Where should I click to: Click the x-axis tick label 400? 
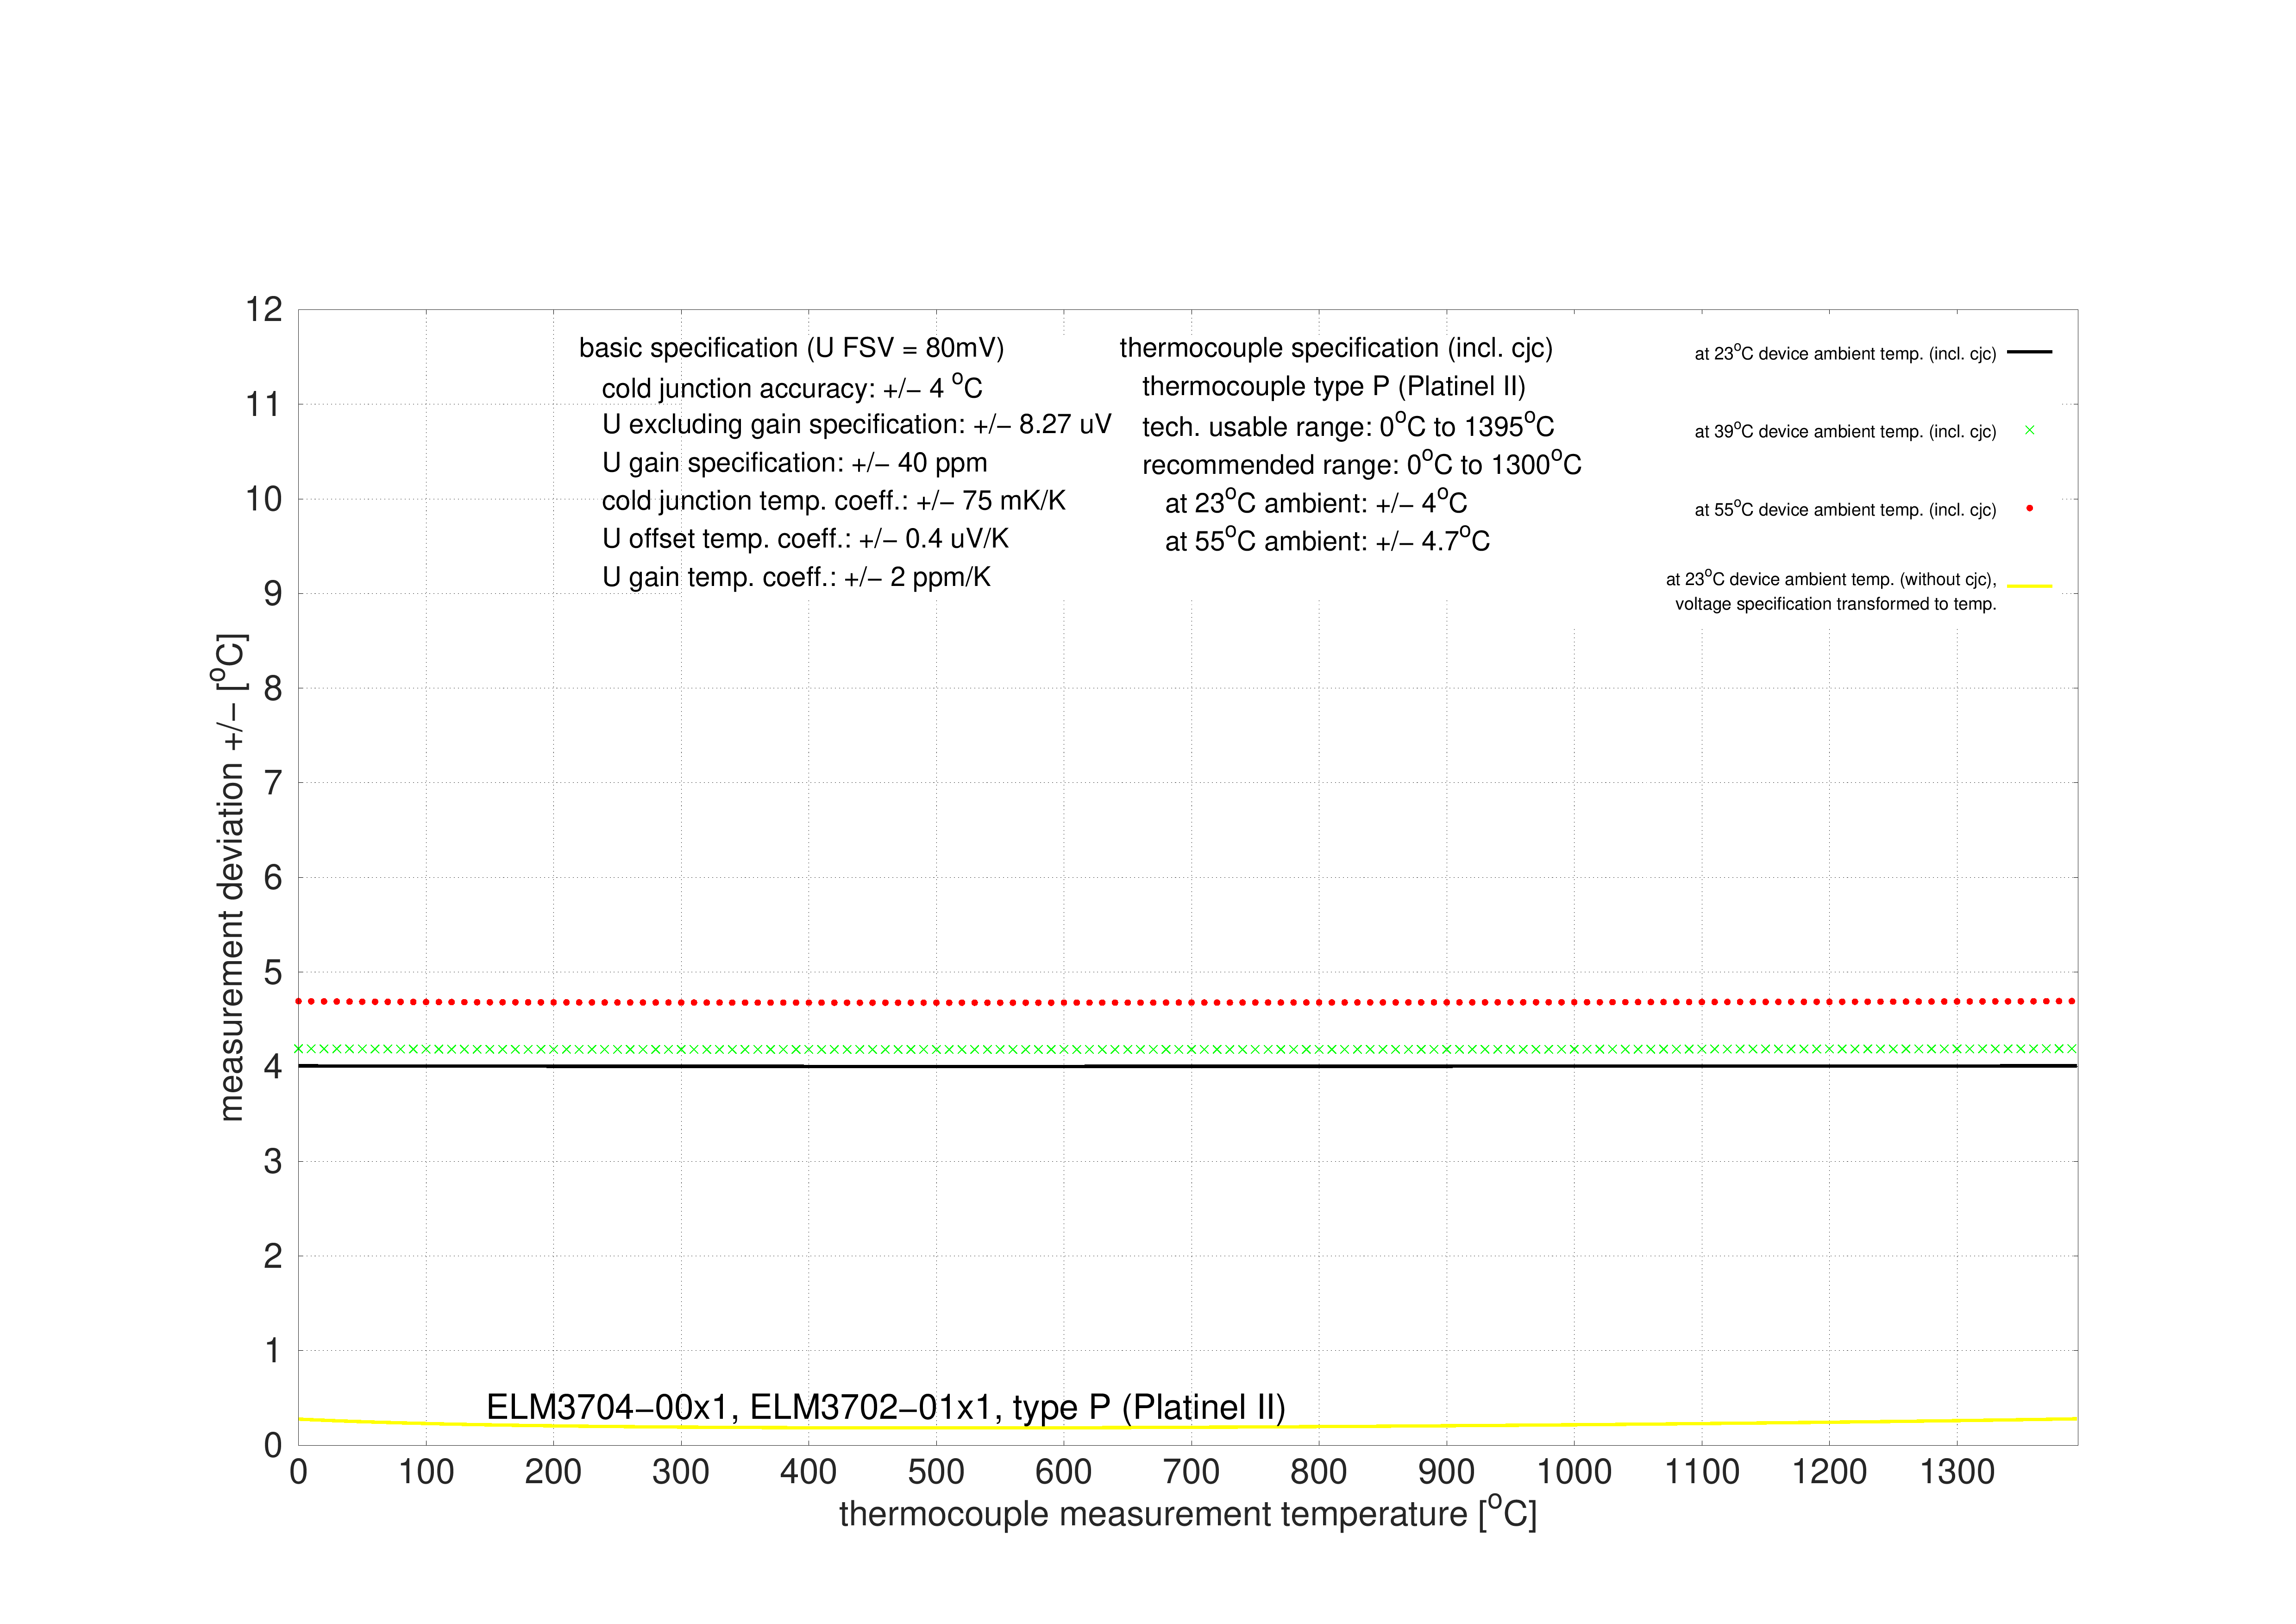click(808, 1472)
